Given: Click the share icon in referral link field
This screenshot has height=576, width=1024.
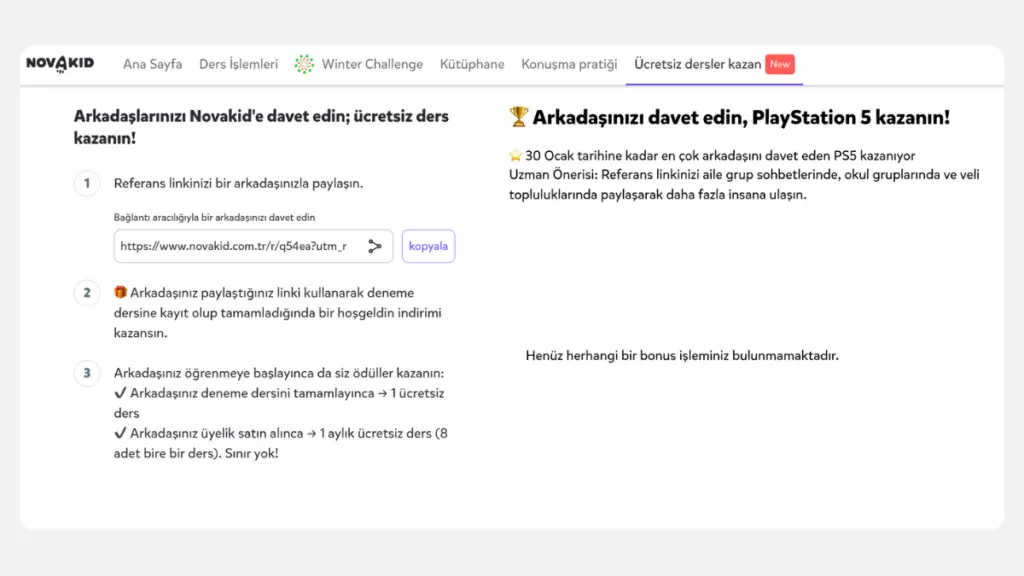Looking at the screenshot, I should click(375, 246).
